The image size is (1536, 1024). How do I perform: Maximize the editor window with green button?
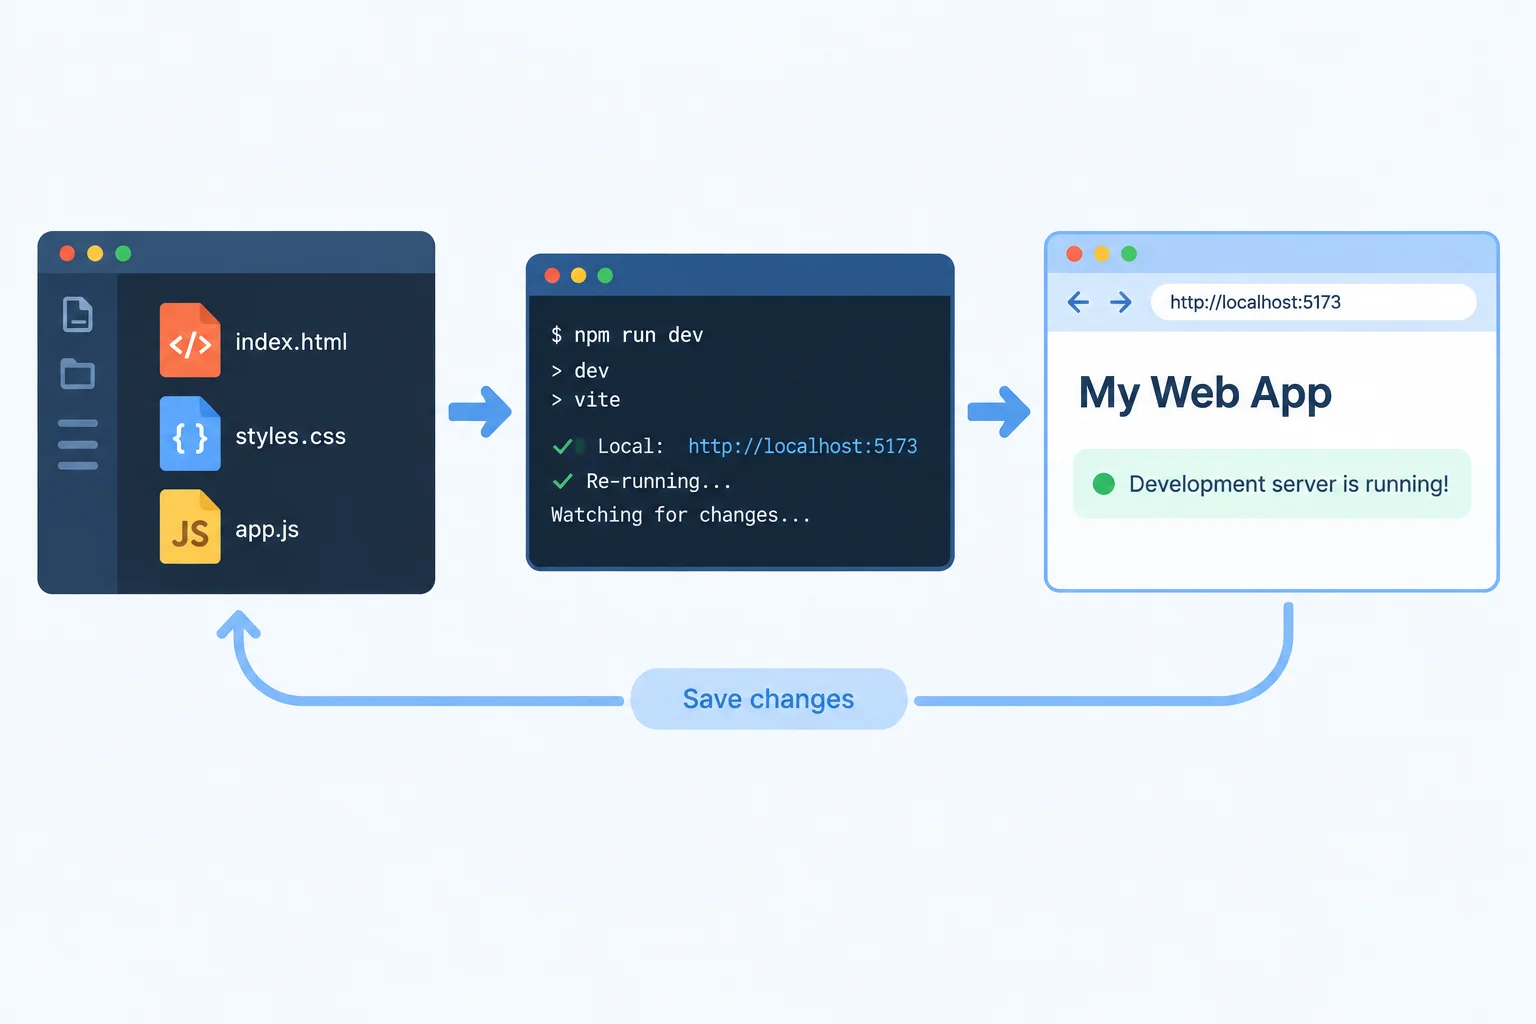(x=123, y=253)
